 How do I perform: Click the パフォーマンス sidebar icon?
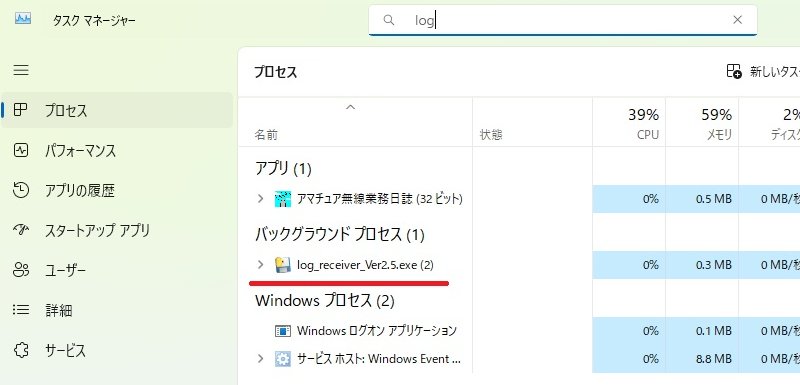click(21, 150)
